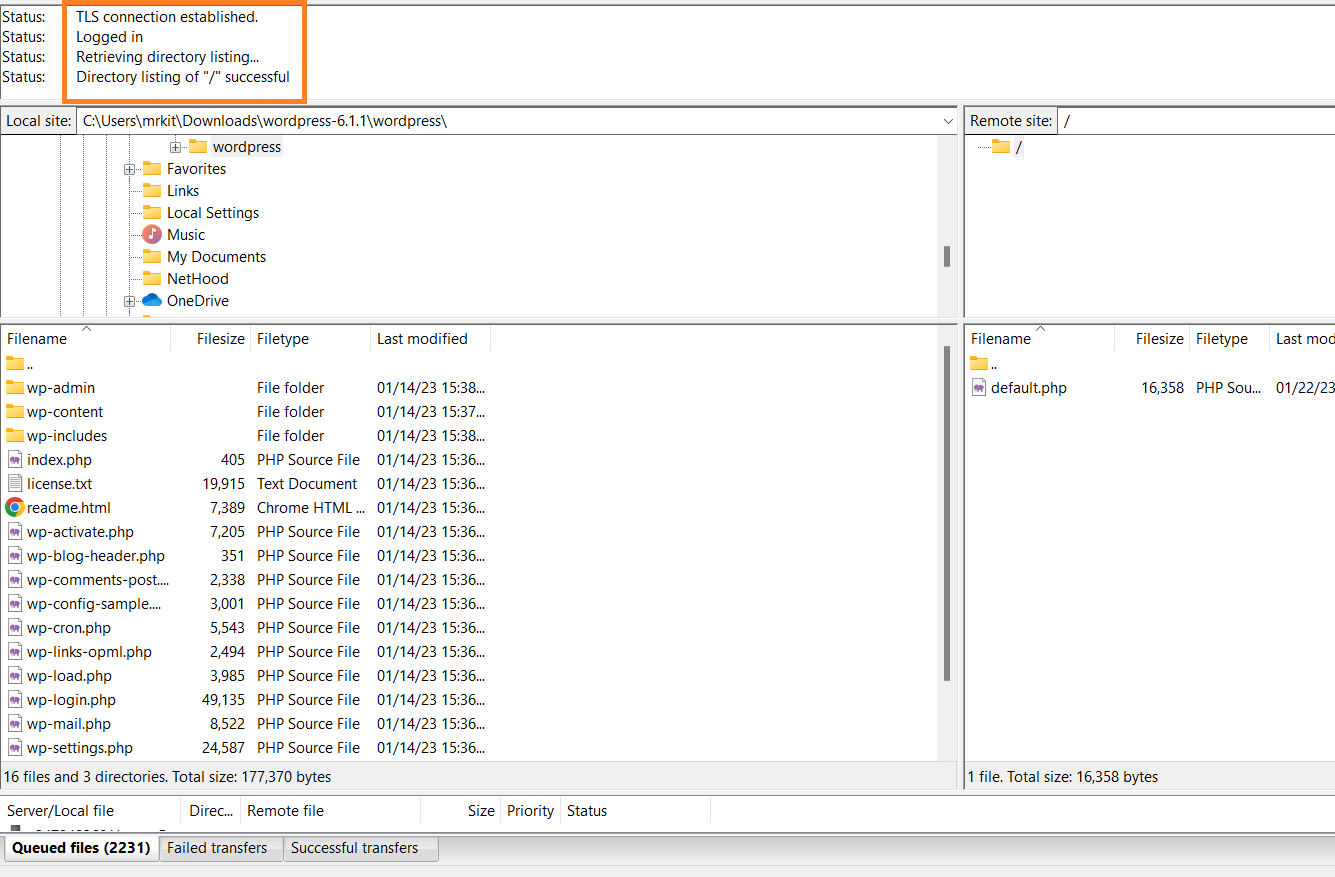
Task: Select the wp-cron.php file icon
Action: (15, 628)
